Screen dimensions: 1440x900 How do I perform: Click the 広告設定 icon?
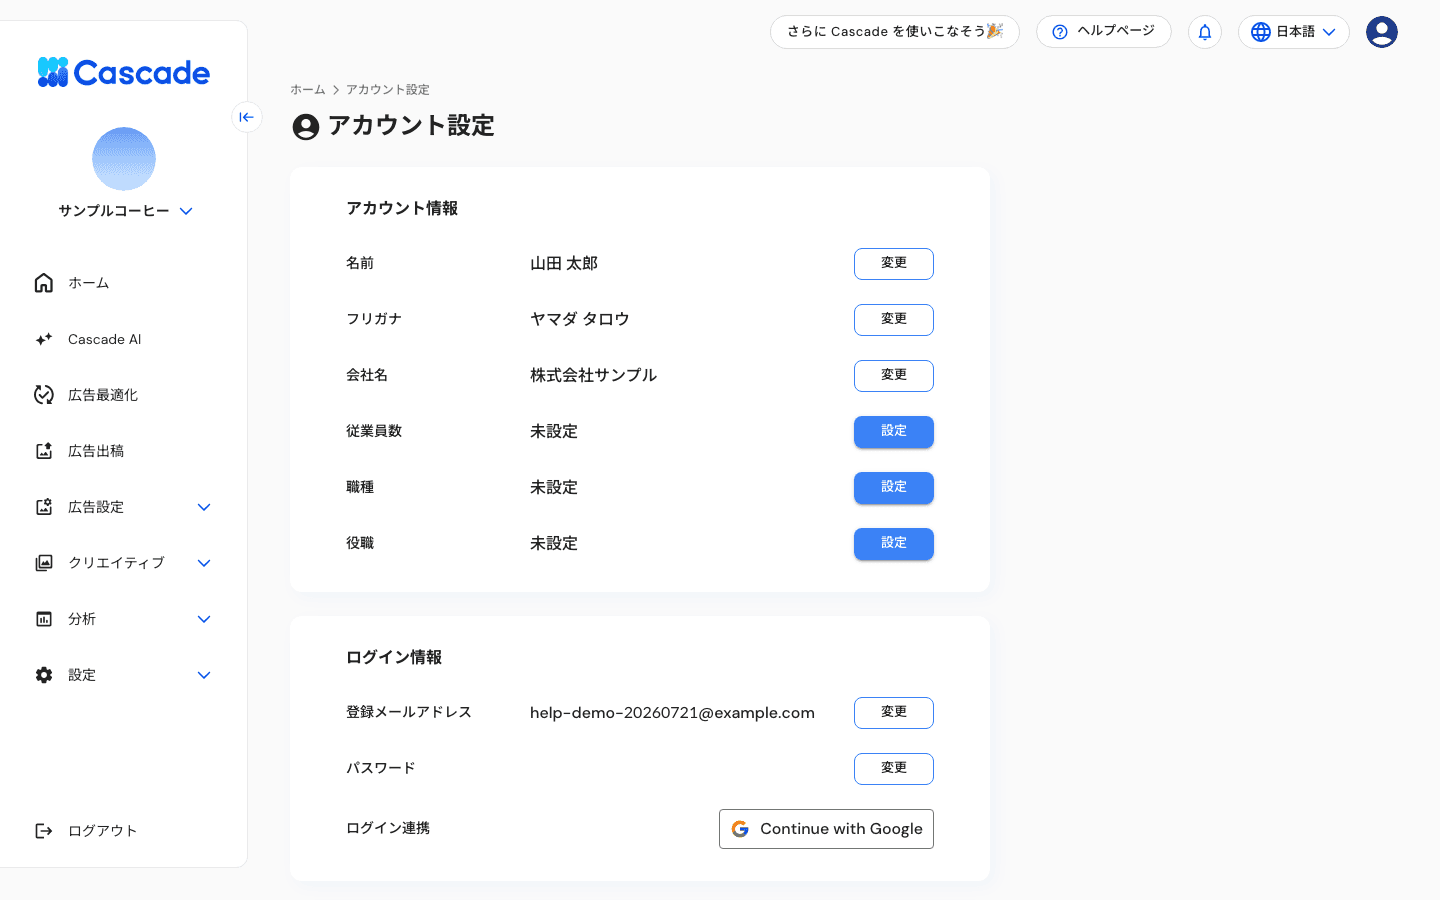[x=44, y=507]
